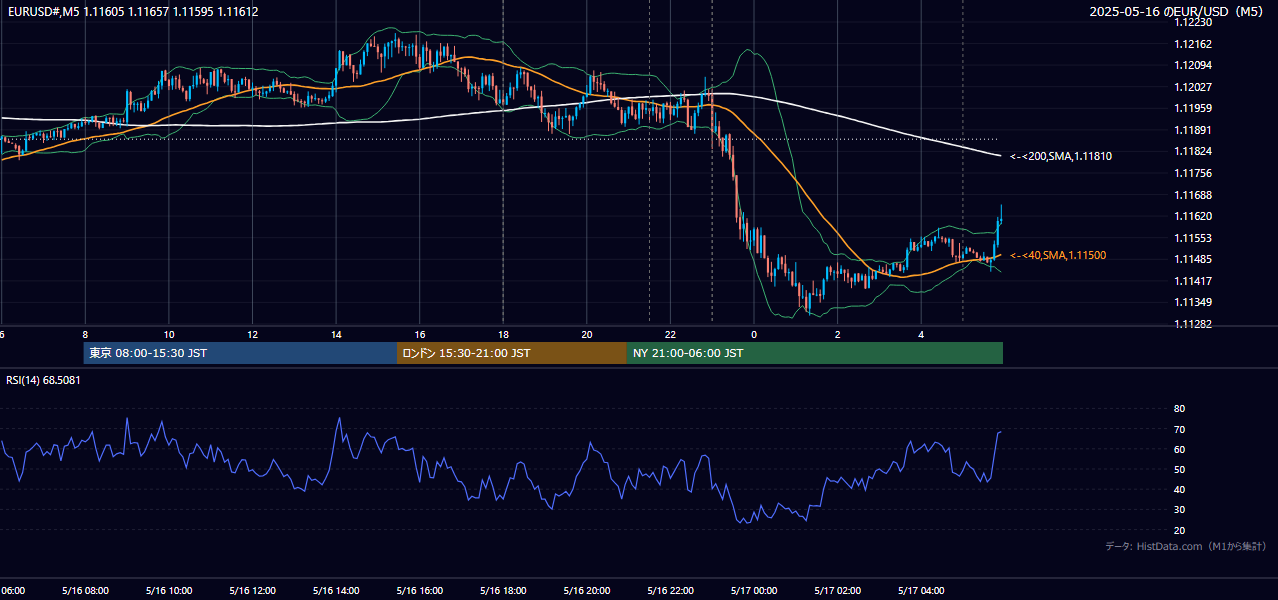Click the 200 SMA 1.11810 line label
This screenshot has height=600, width=1278.
(x=1061, y=156)
